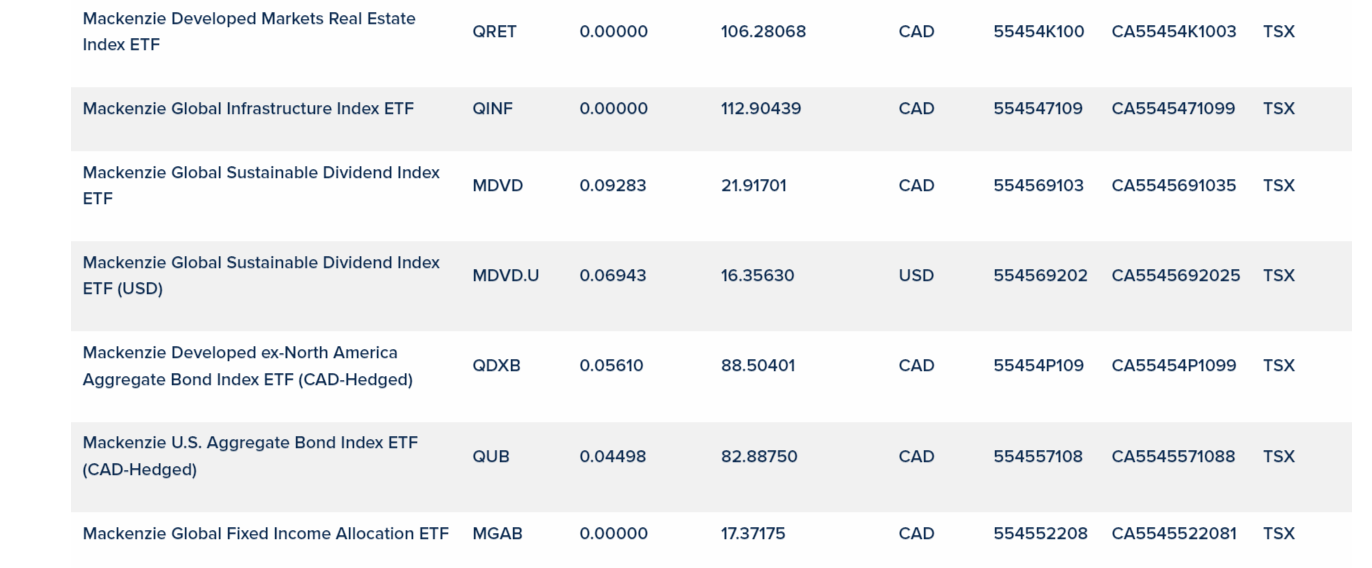This screenshot has height=568, width=1372.
Task: Click CUSIP value 554552208
Action: 1040,534
